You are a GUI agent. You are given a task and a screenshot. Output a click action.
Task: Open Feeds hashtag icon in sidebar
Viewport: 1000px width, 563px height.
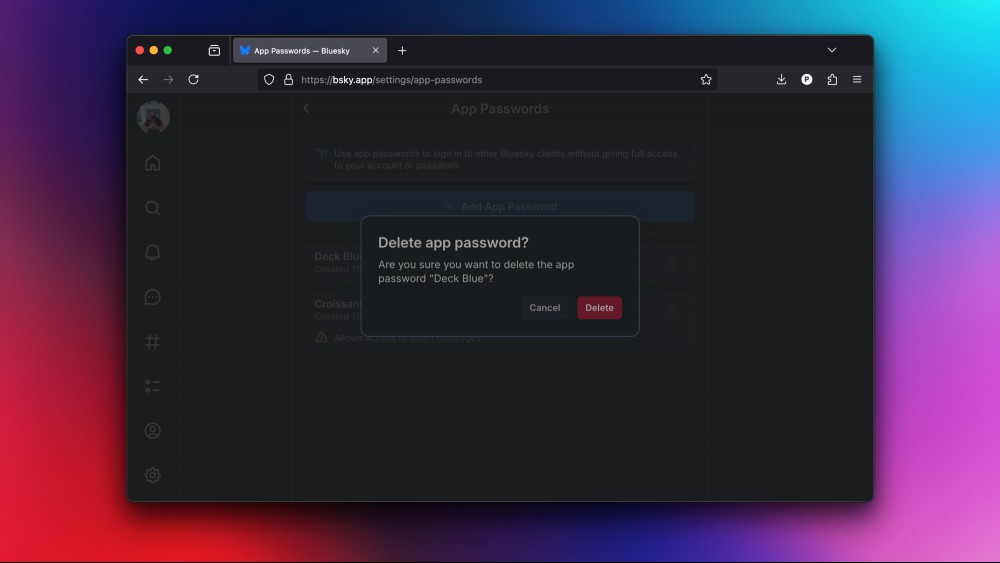(152, 342)
